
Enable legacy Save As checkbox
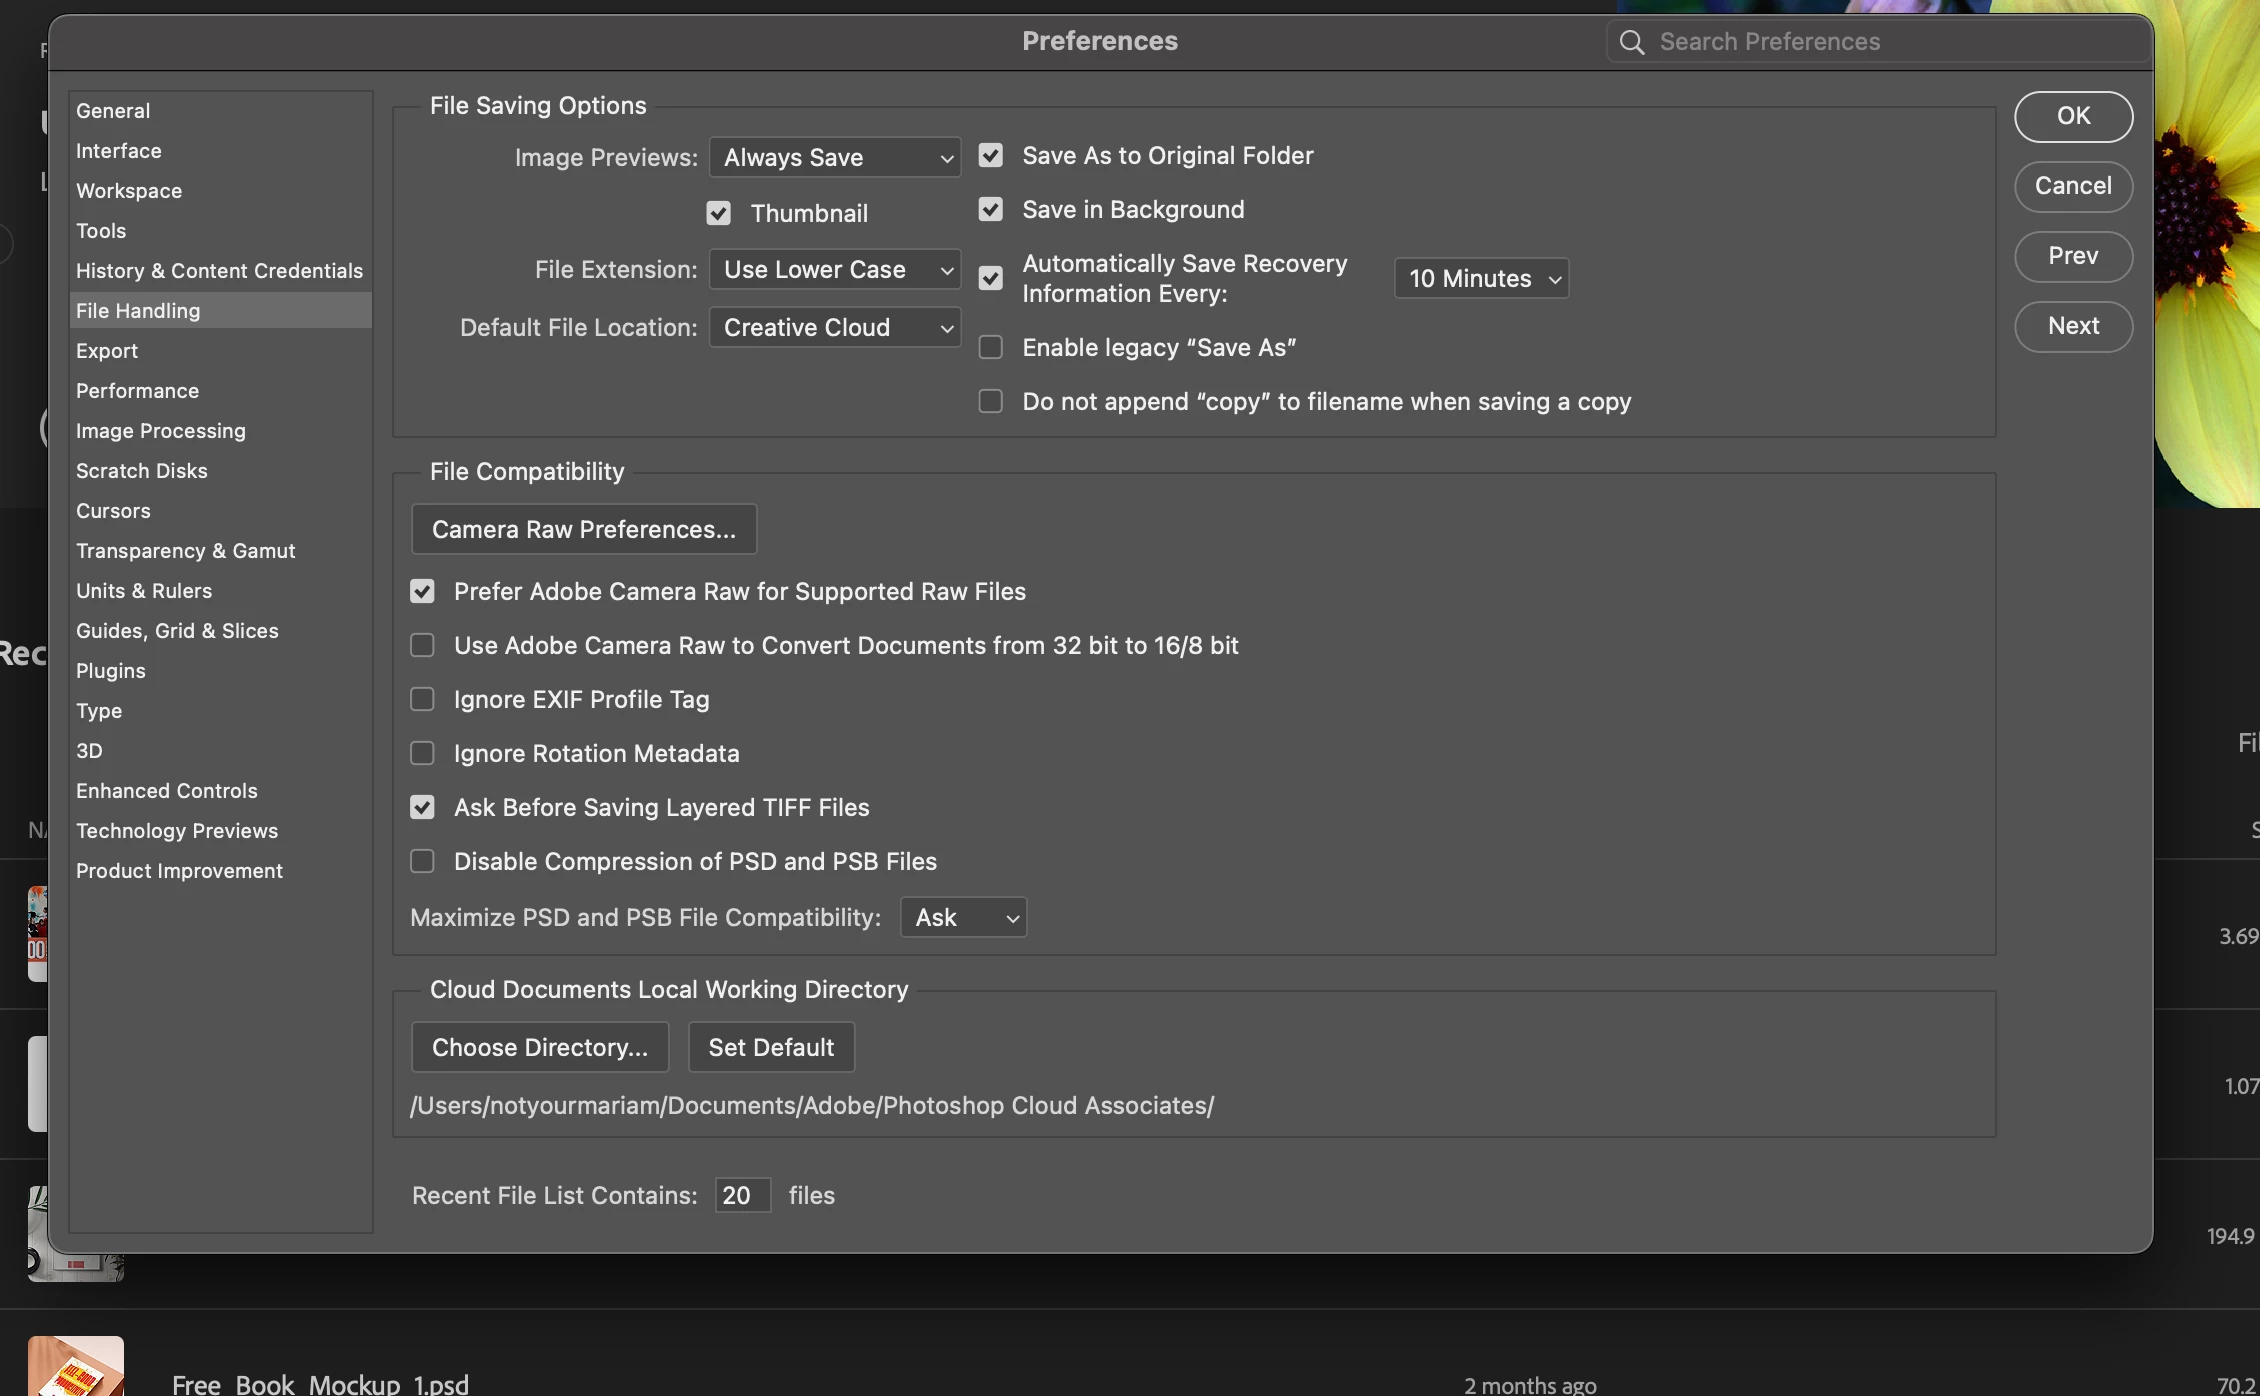tap(990, 347)
